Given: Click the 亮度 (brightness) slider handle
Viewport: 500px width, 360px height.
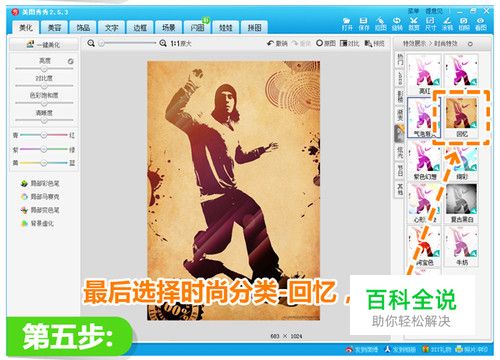Looking at the screenshot, I should 44,69.
